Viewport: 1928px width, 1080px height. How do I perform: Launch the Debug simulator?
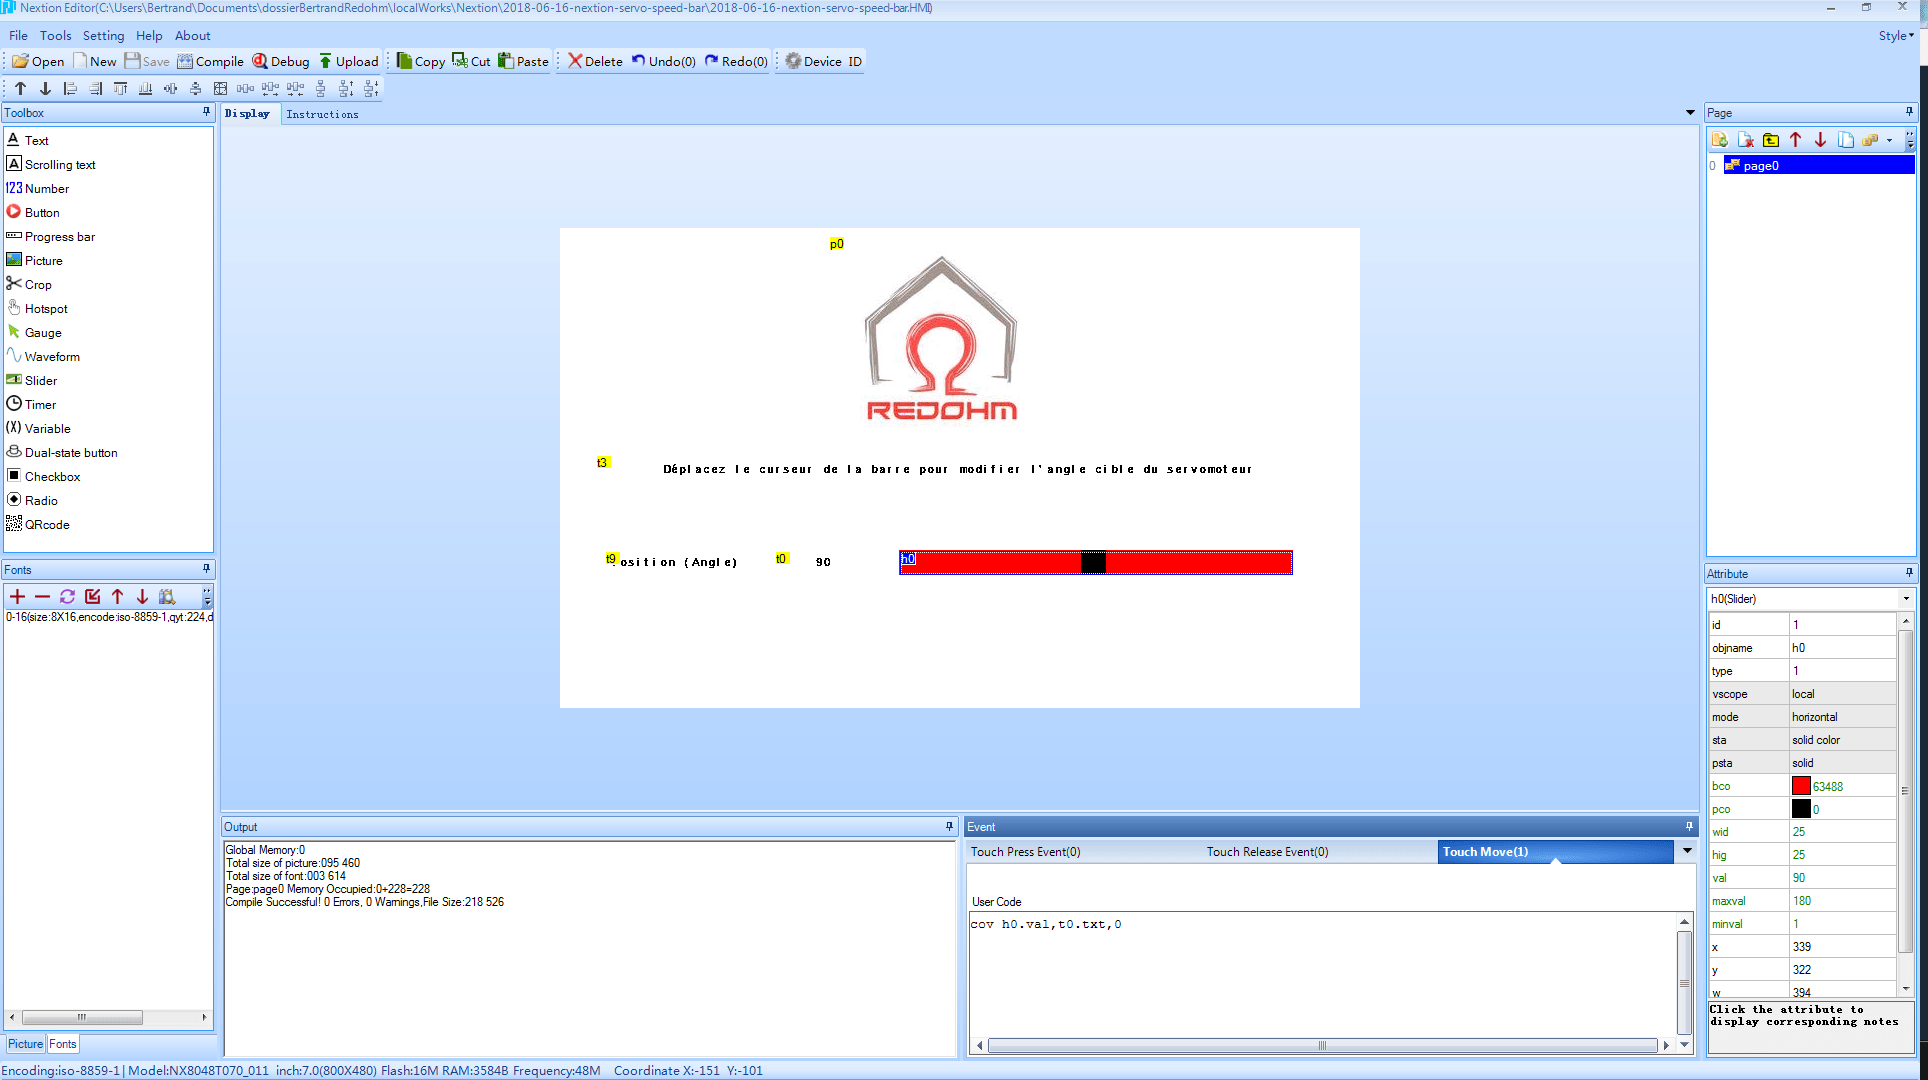(281, 61)
